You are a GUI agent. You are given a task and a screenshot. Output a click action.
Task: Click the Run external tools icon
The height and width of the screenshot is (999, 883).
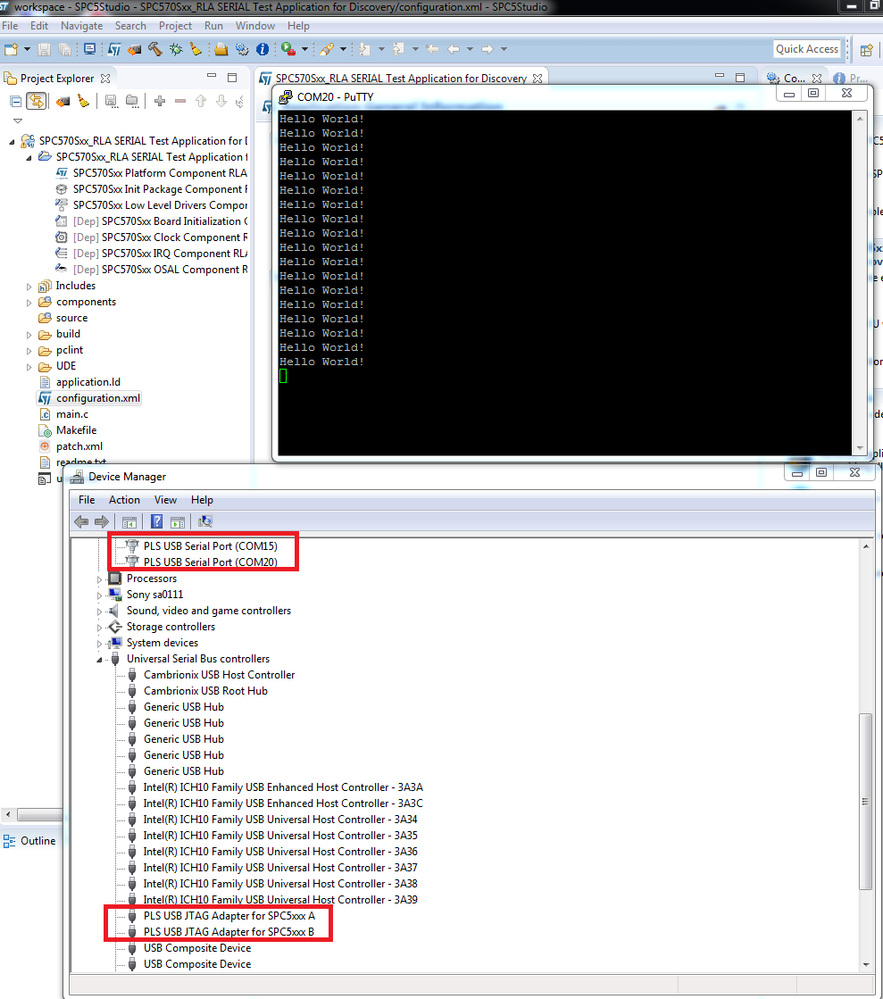coord(288,49)
